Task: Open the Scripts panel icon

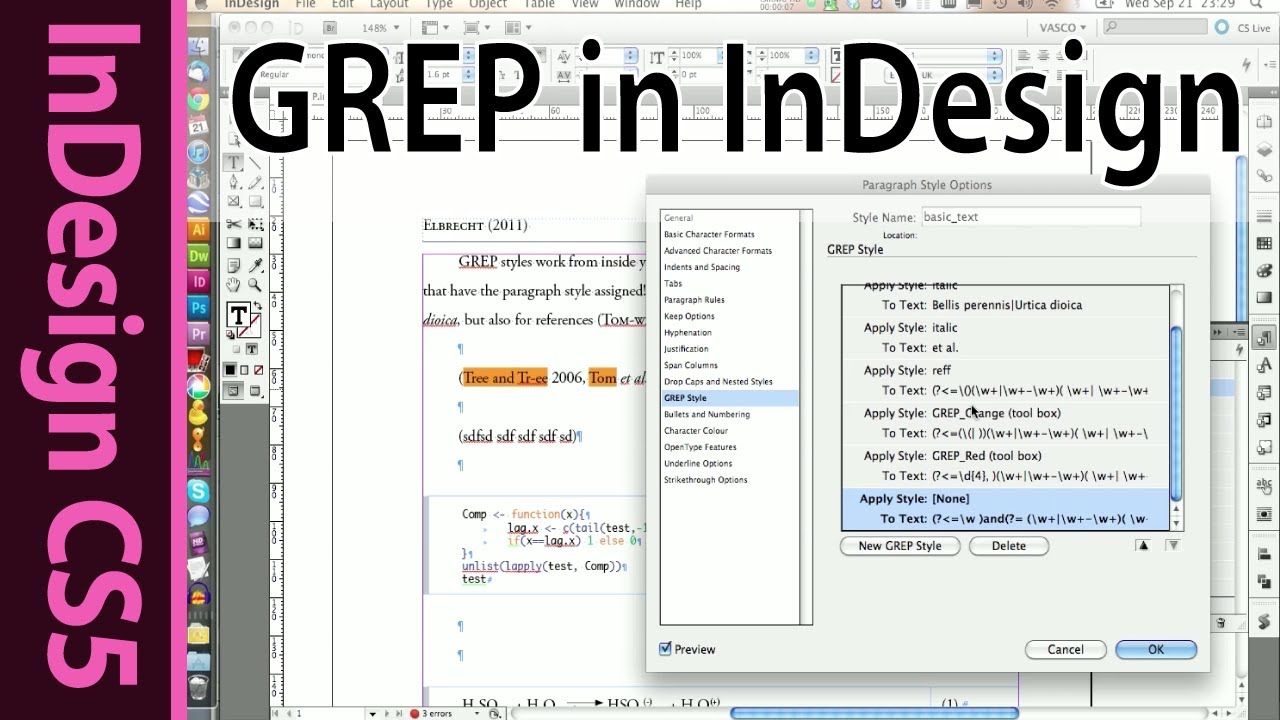Action: click(1263, 622)
